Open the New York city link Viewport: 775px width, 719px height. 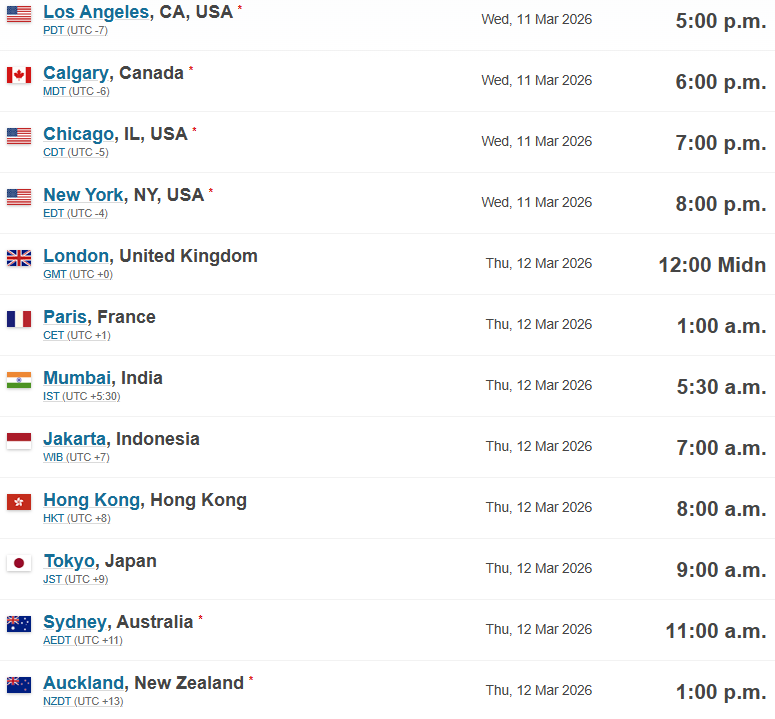[x=83, y=195]
